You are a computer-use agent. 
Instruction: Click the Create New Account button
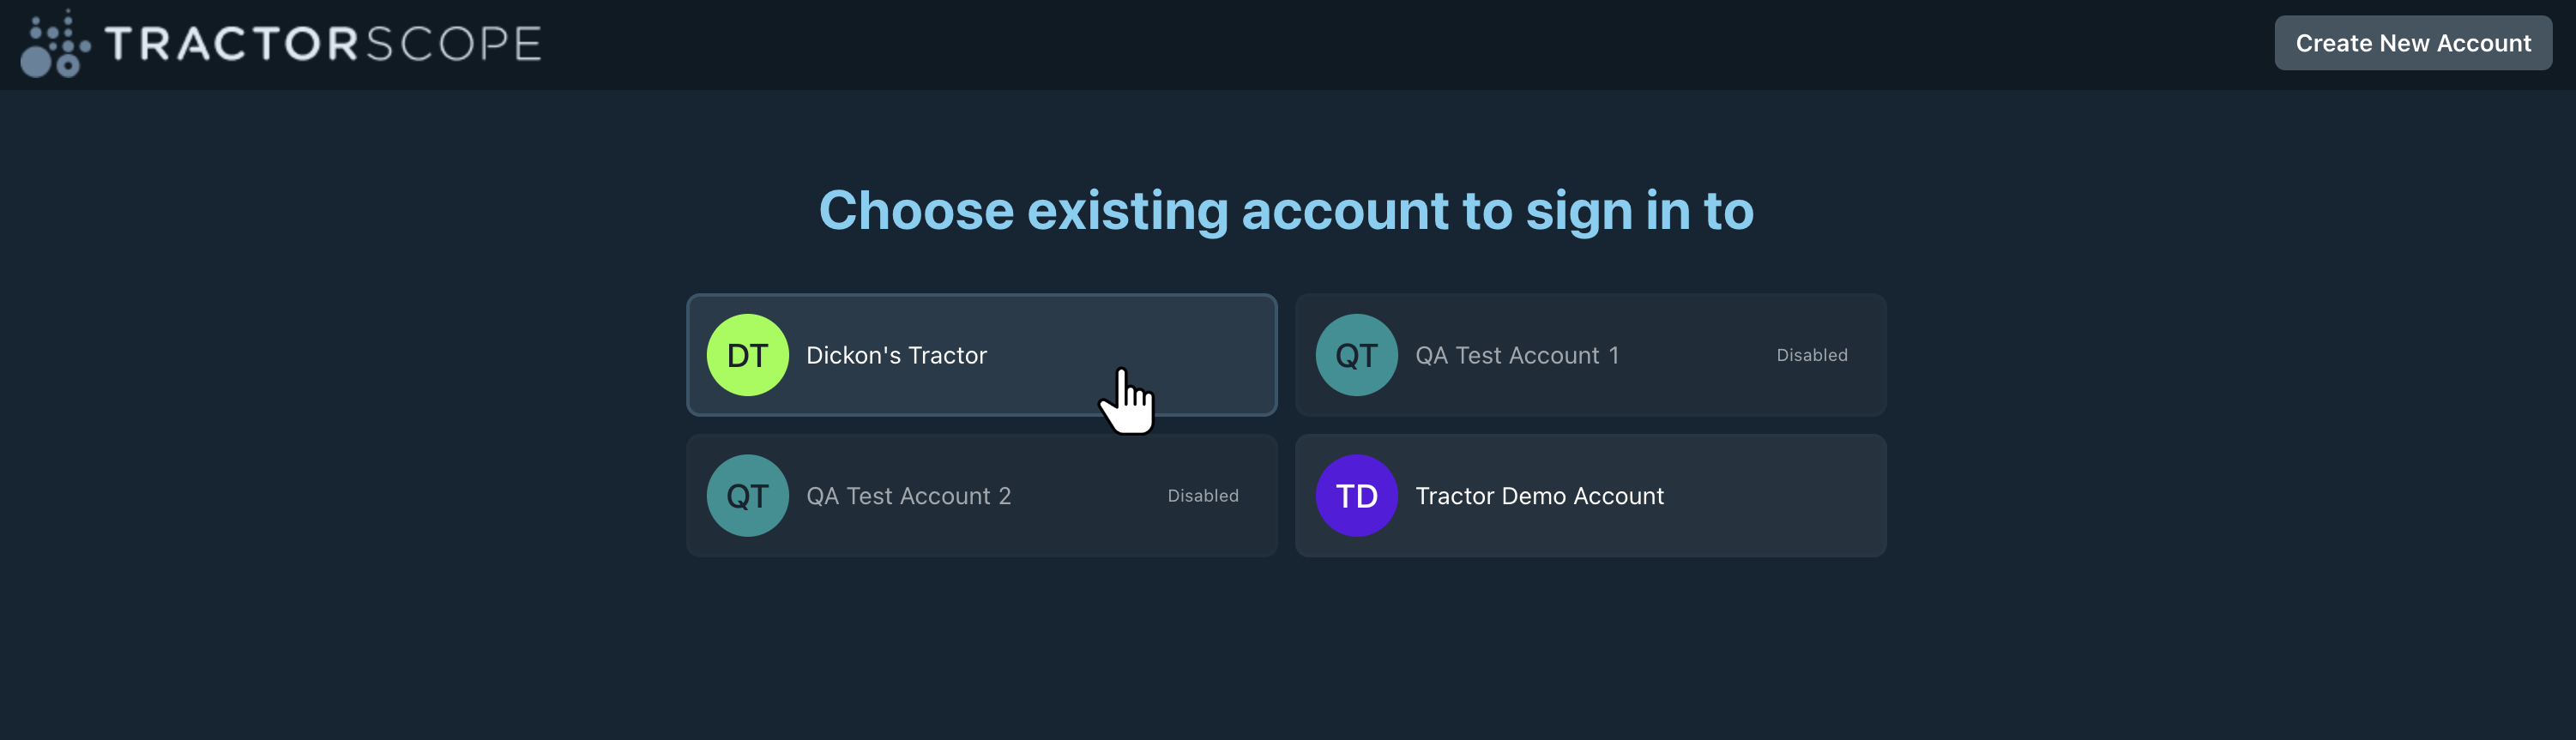2414,43
